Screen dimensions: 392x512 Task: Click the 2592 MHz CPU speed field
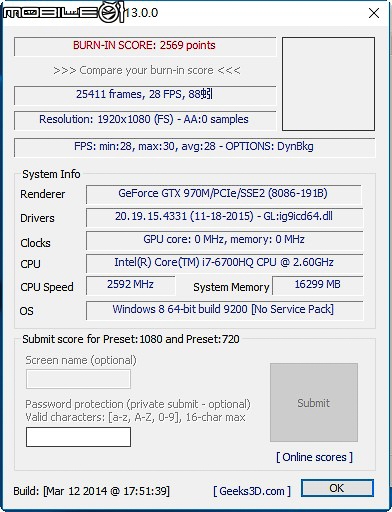point(130,285)
